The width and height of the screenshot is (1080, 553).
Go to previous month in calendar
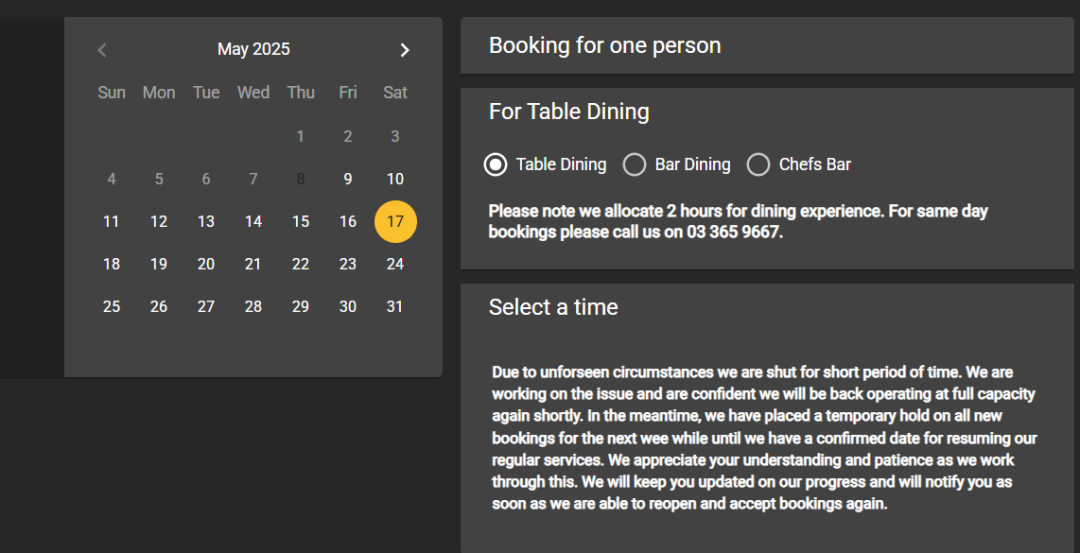102,50
